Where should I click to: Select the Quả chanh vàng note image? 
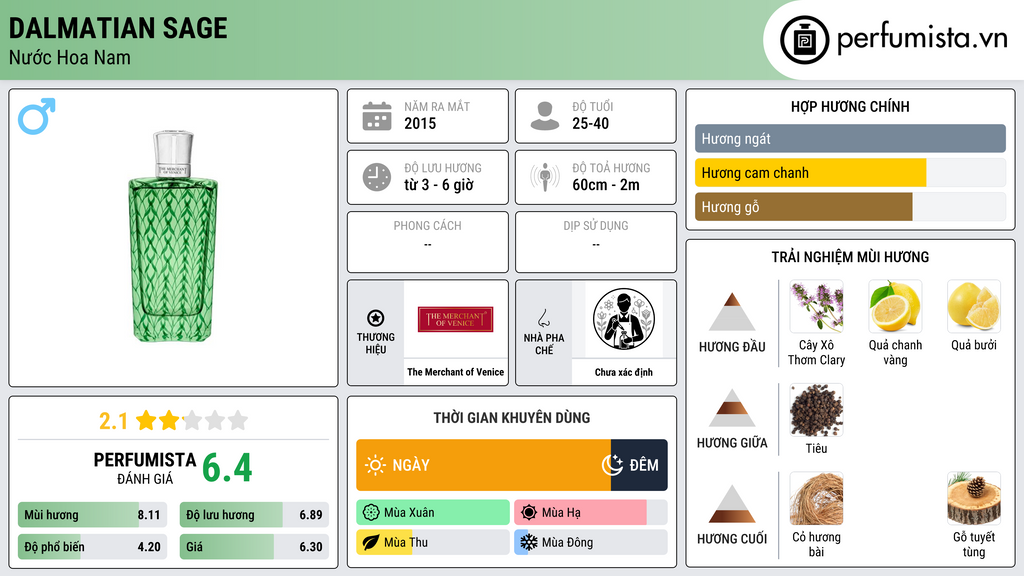tap(895, 307)
